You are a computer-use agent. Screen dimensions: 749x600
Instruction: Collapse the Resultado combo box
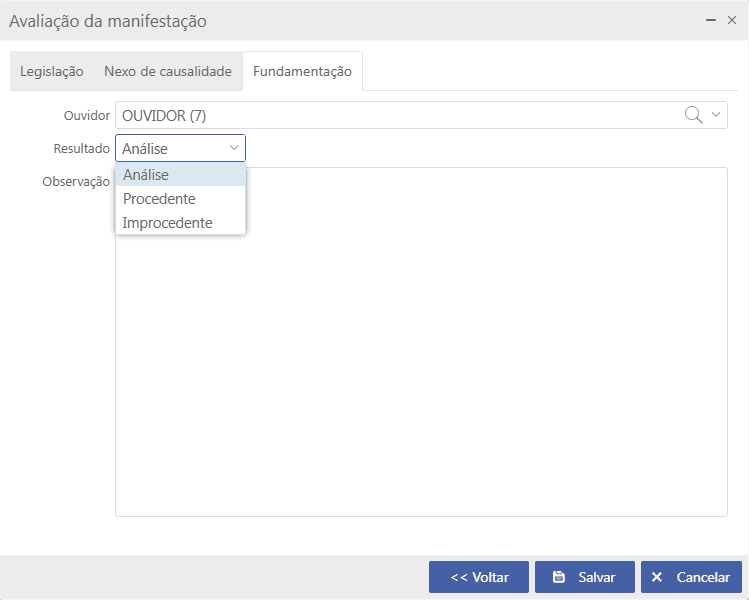(234, 148)
